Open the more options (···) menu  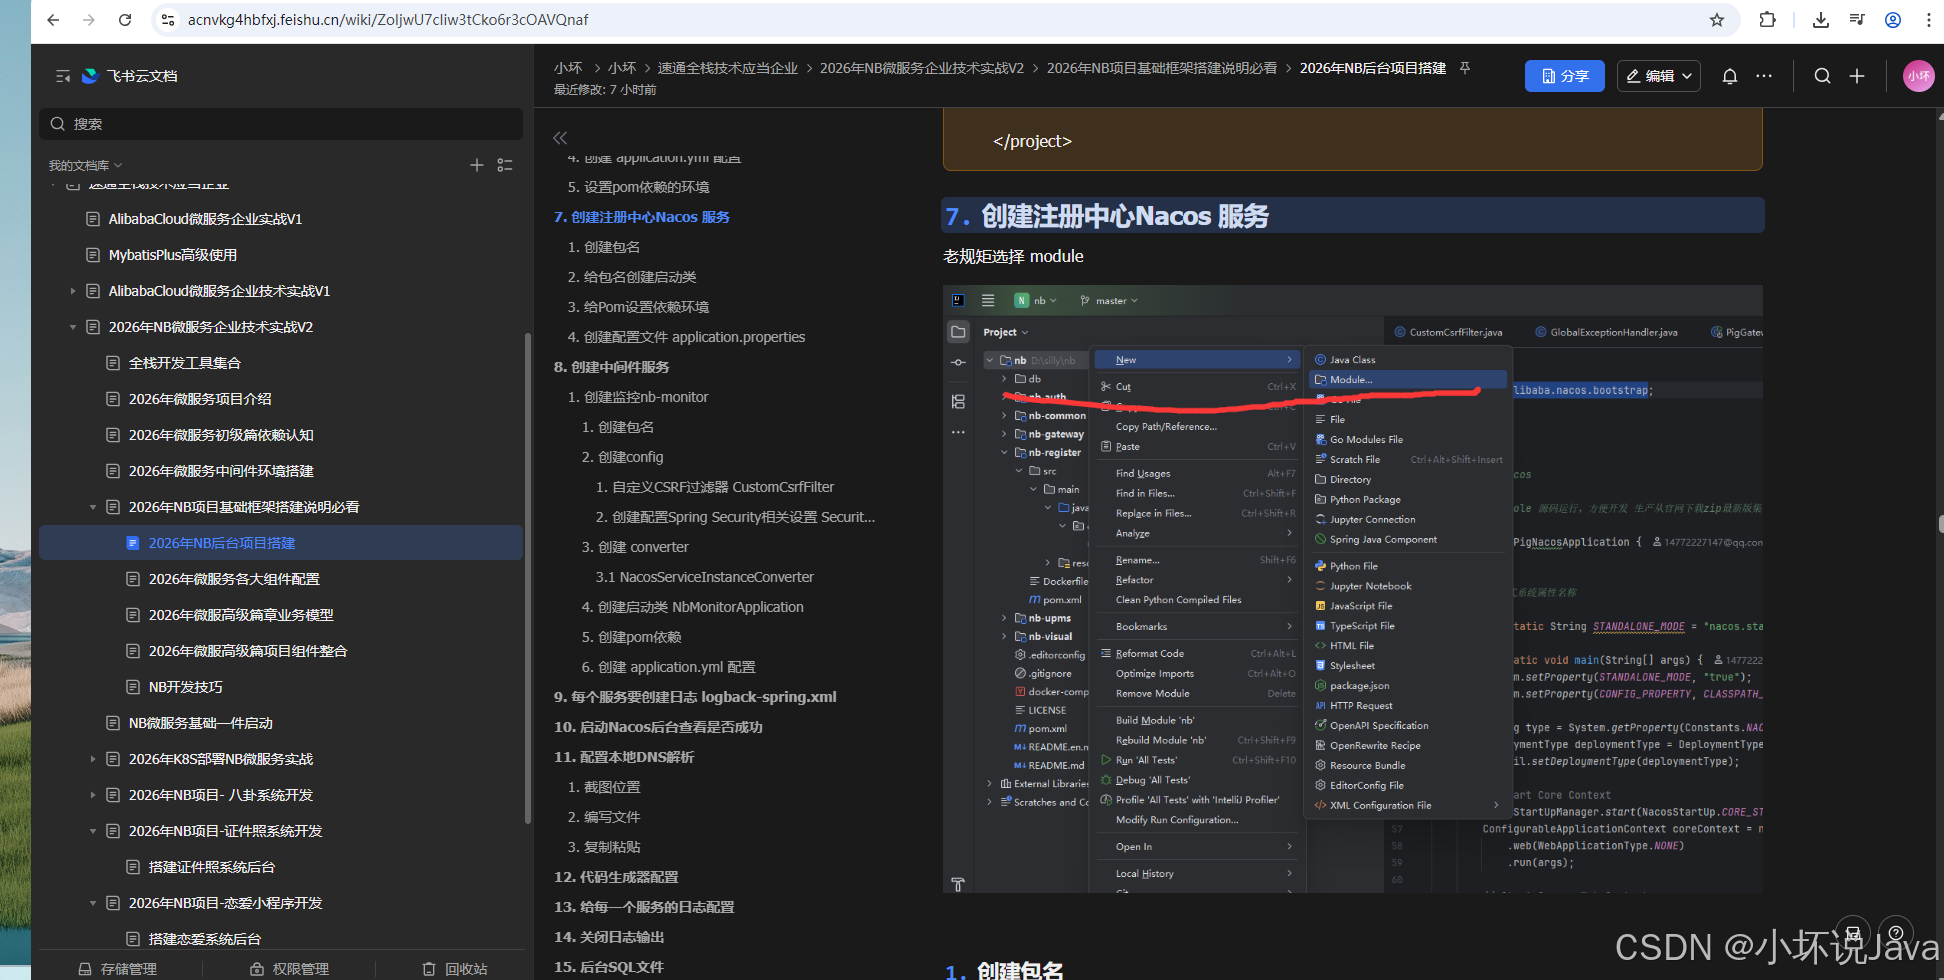click(x=1764, y=75)
